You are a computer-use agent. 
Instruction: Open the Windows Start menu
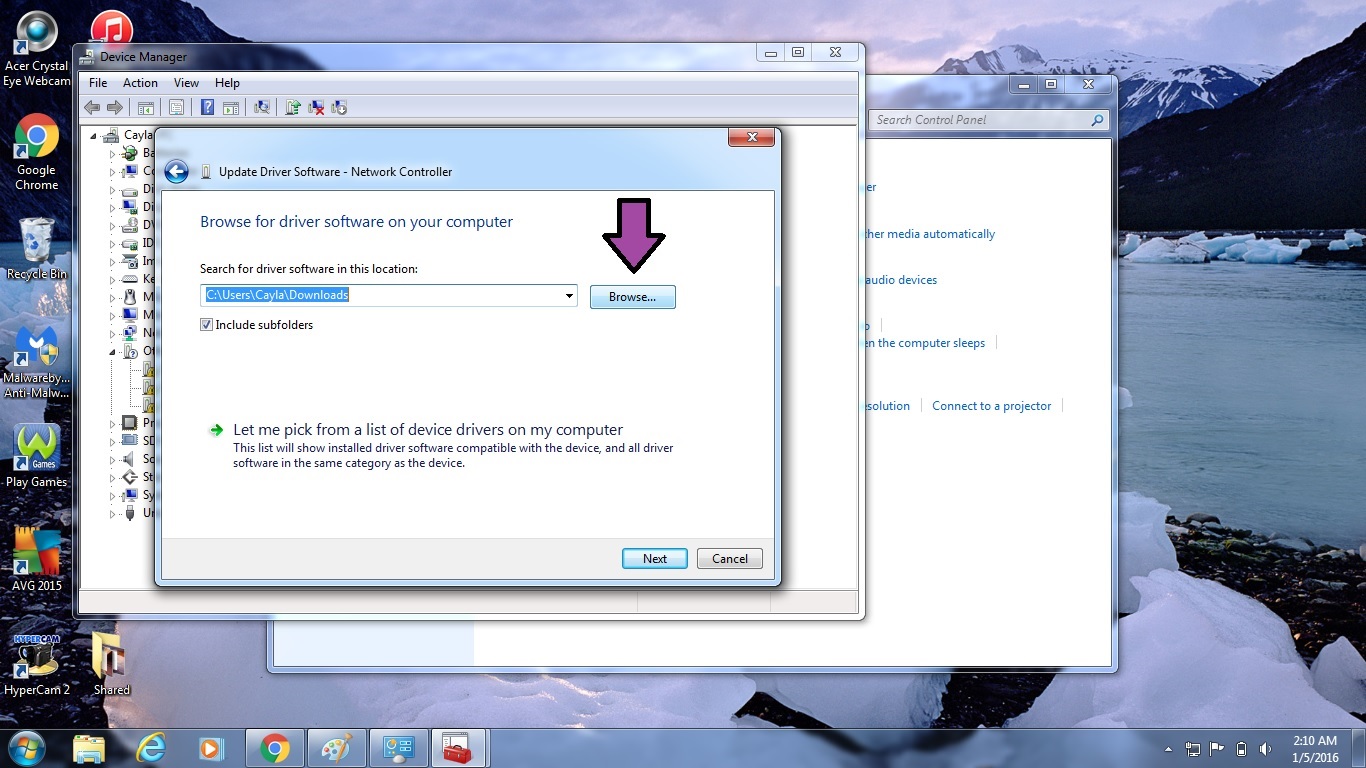coord(27,747)
